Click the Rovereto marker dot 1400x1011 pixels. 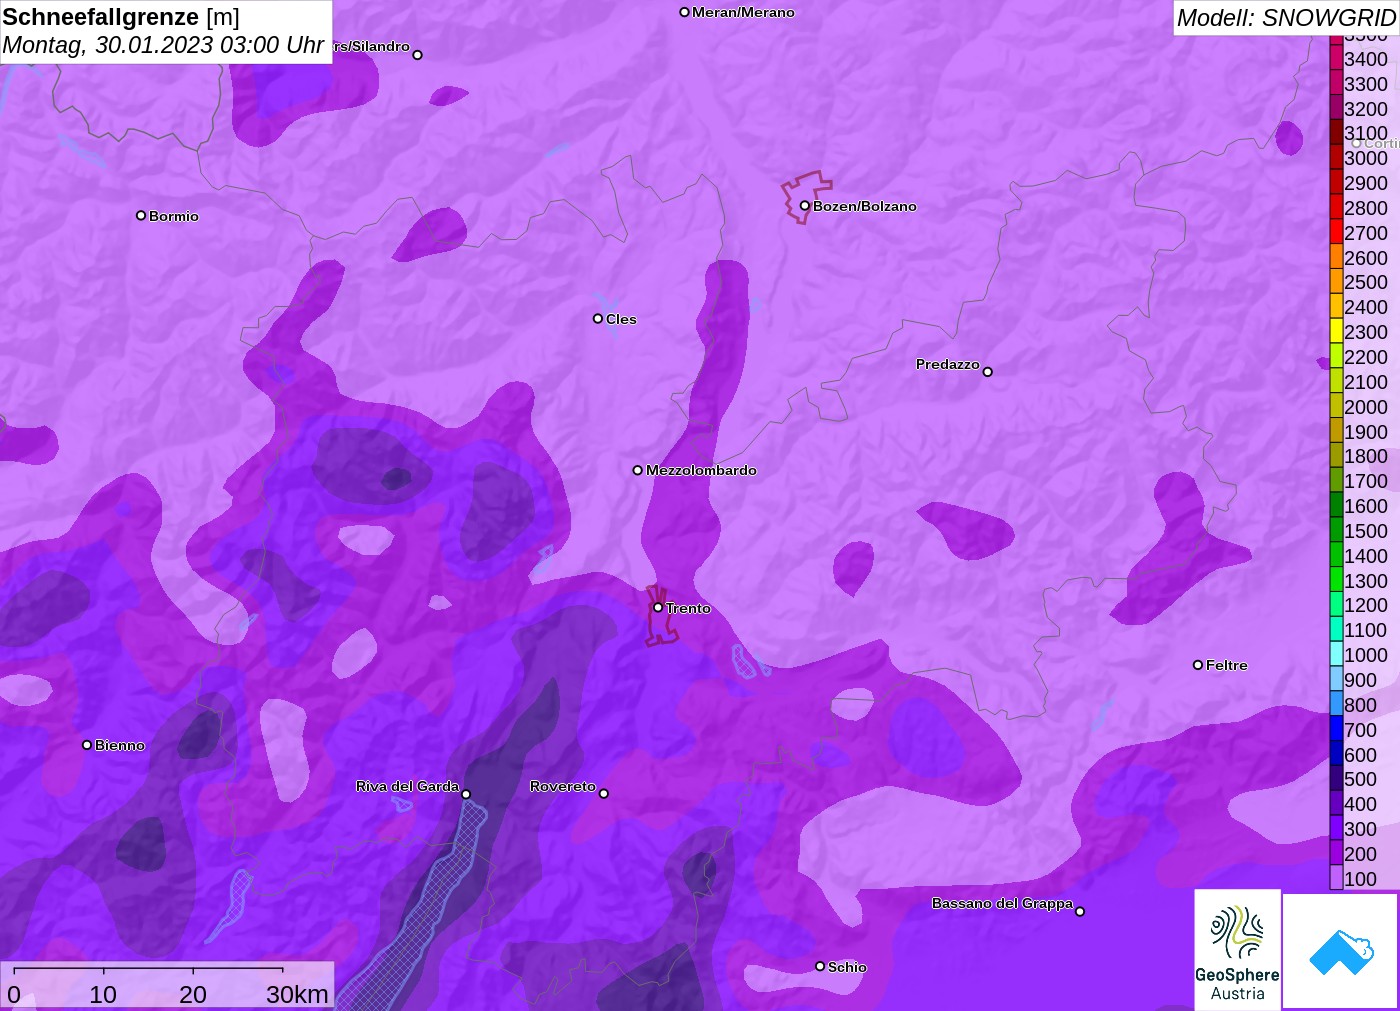603,794
